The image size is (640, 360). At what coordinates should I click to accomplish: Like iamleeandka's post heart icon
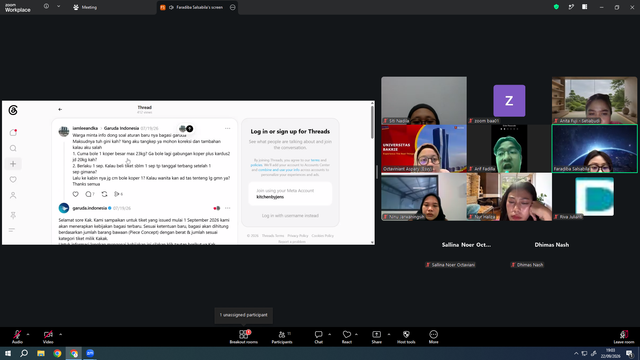point(76,194)
